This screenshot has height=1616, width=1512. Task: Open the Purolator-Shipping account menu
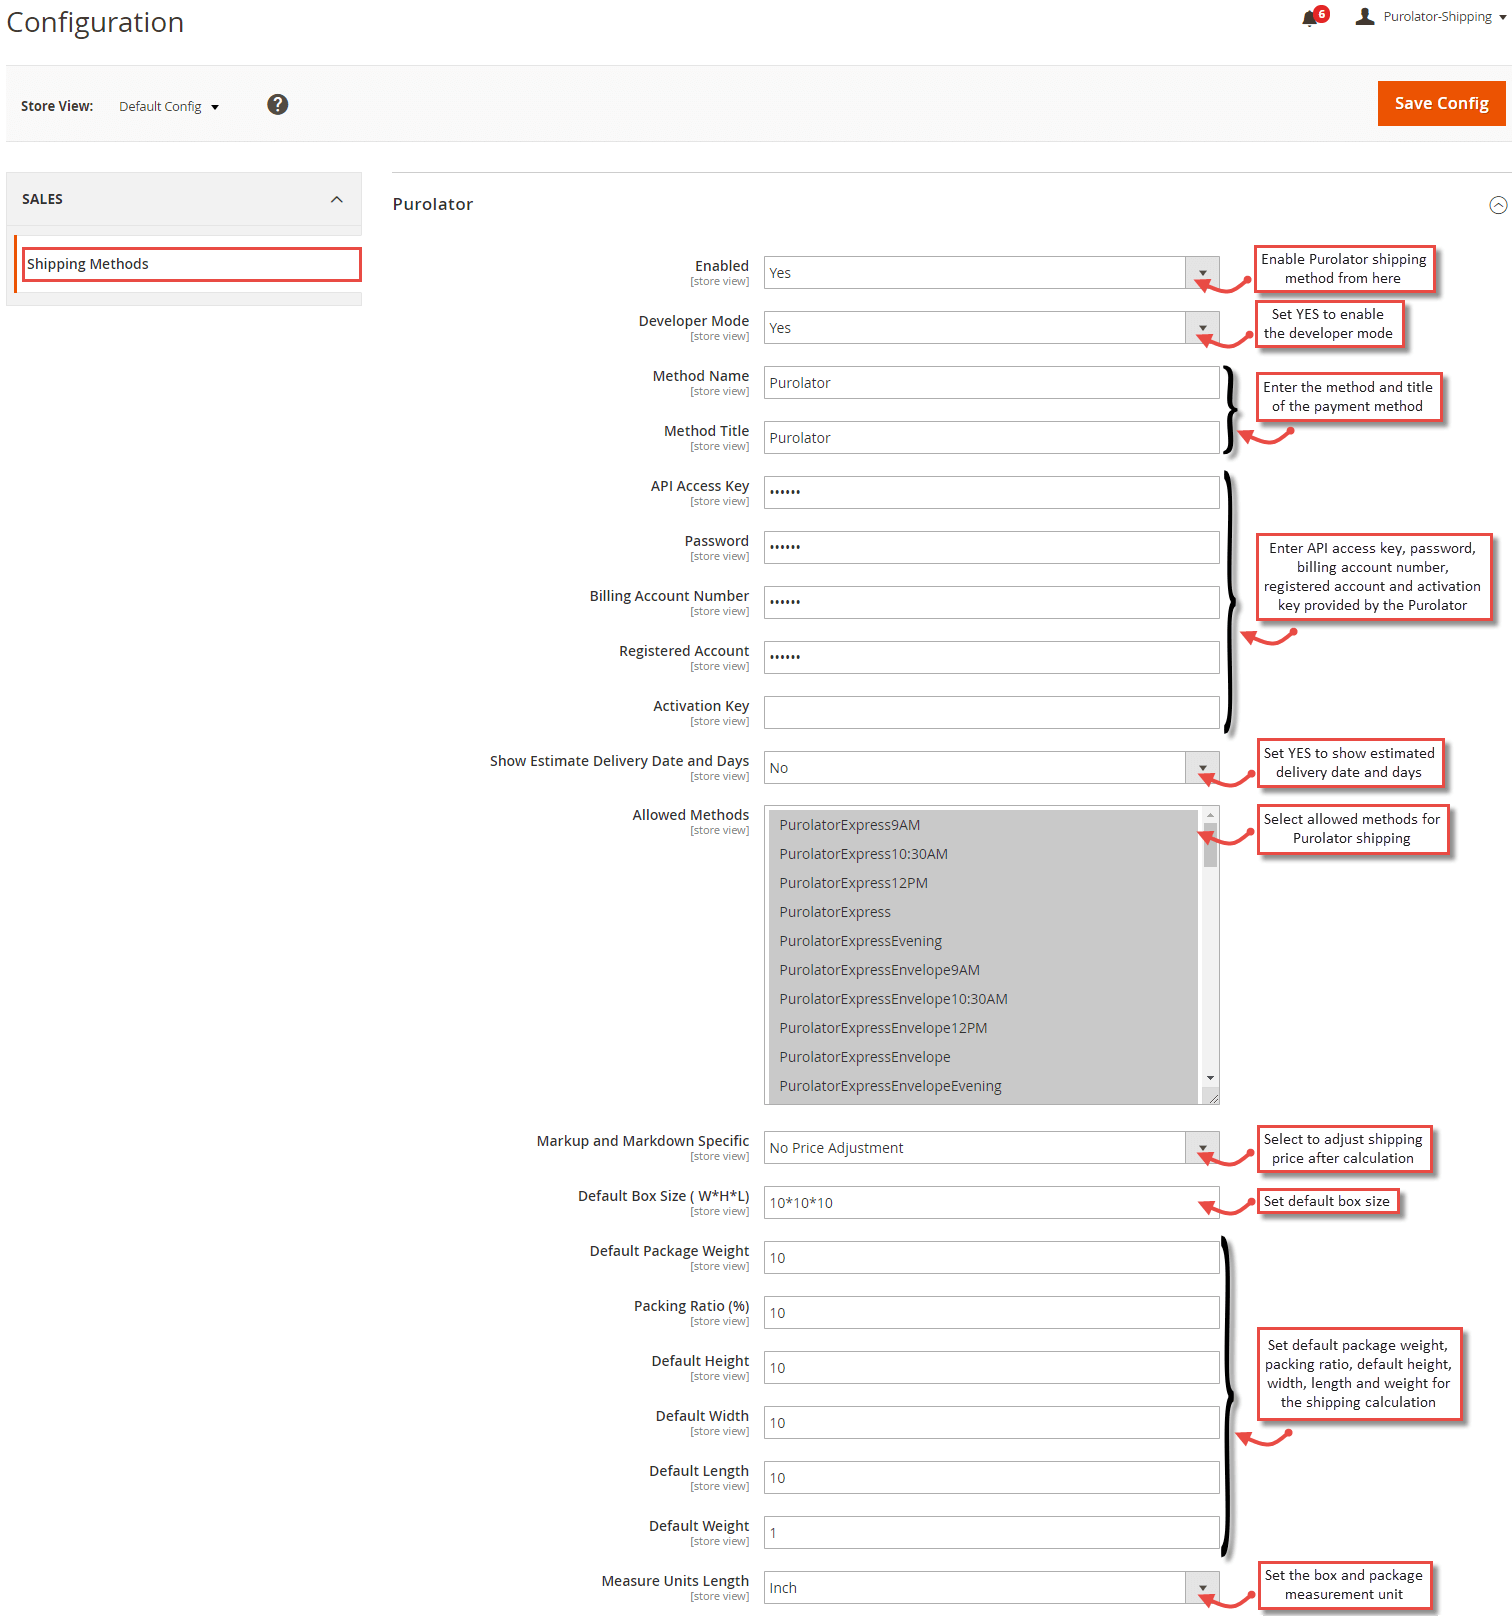coord(1444,17)
